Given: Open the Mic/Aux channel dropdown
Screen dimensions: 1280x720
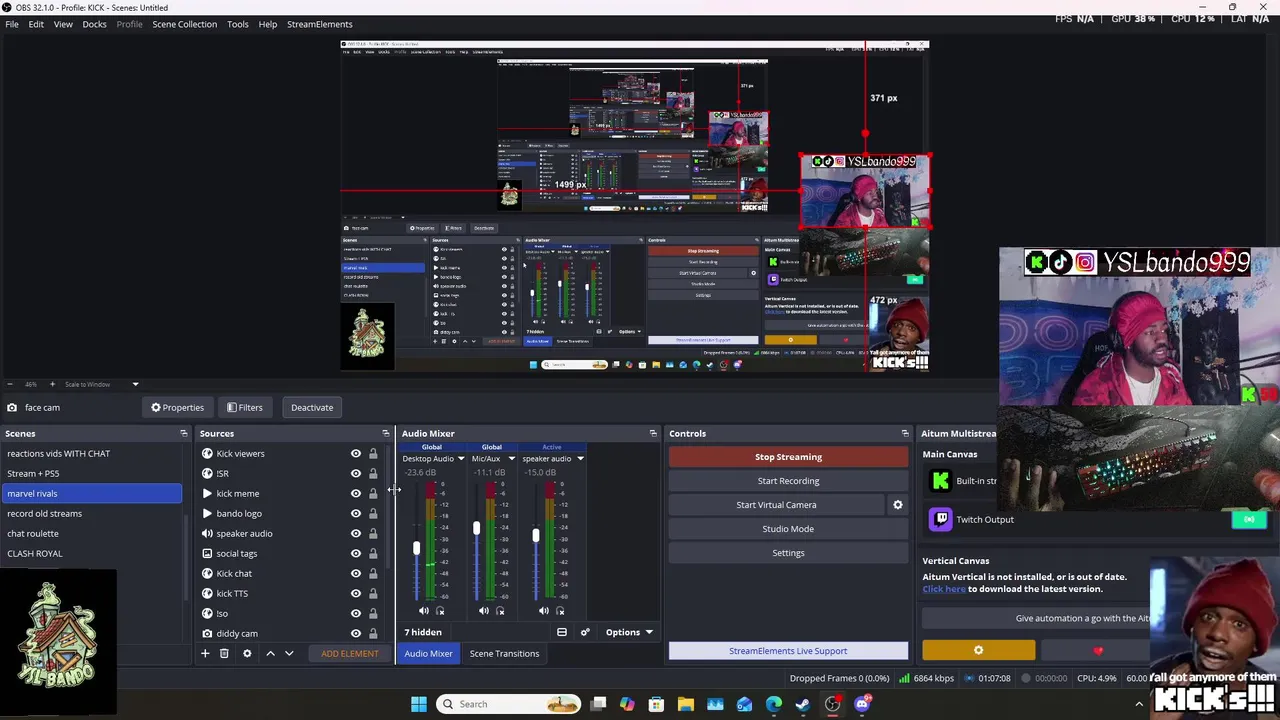Looking at the screenshot, I should 511,459.
